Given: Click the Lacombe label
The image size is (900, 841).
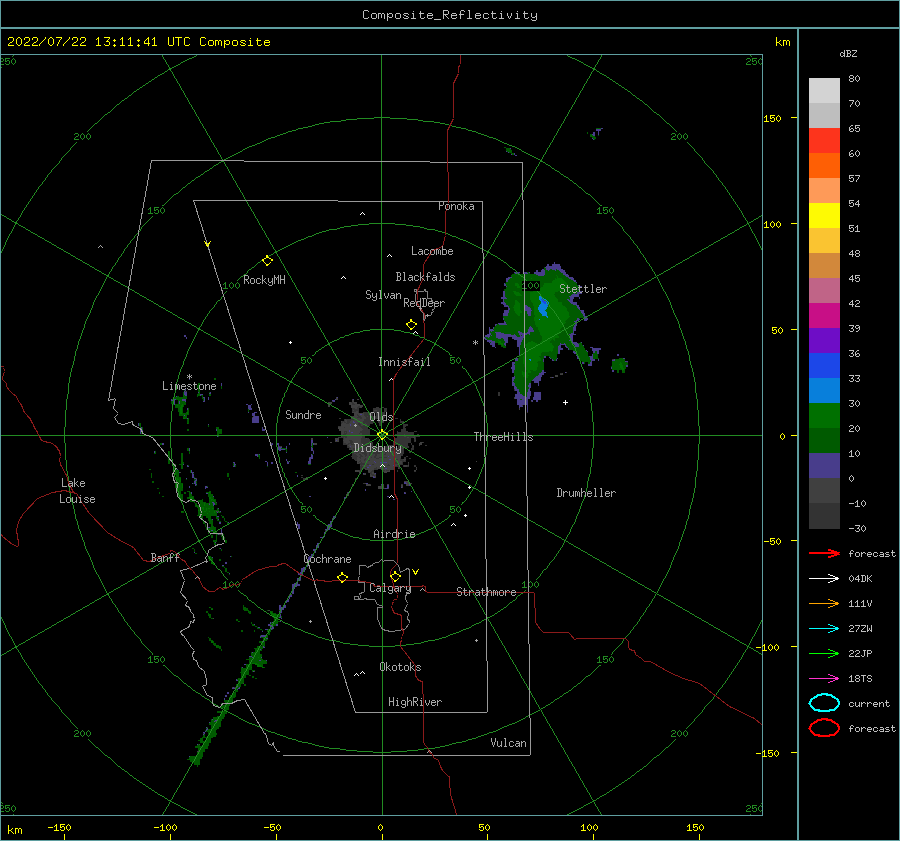Looking at the screenshot, I should click(x=432, y=251).
